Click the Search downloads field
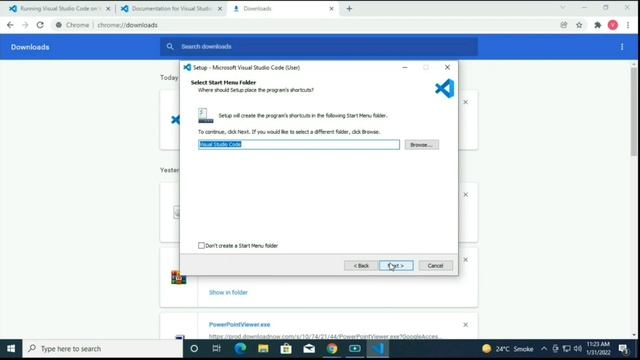The height and width of the screenshot is (360, 640). (319, 47)
